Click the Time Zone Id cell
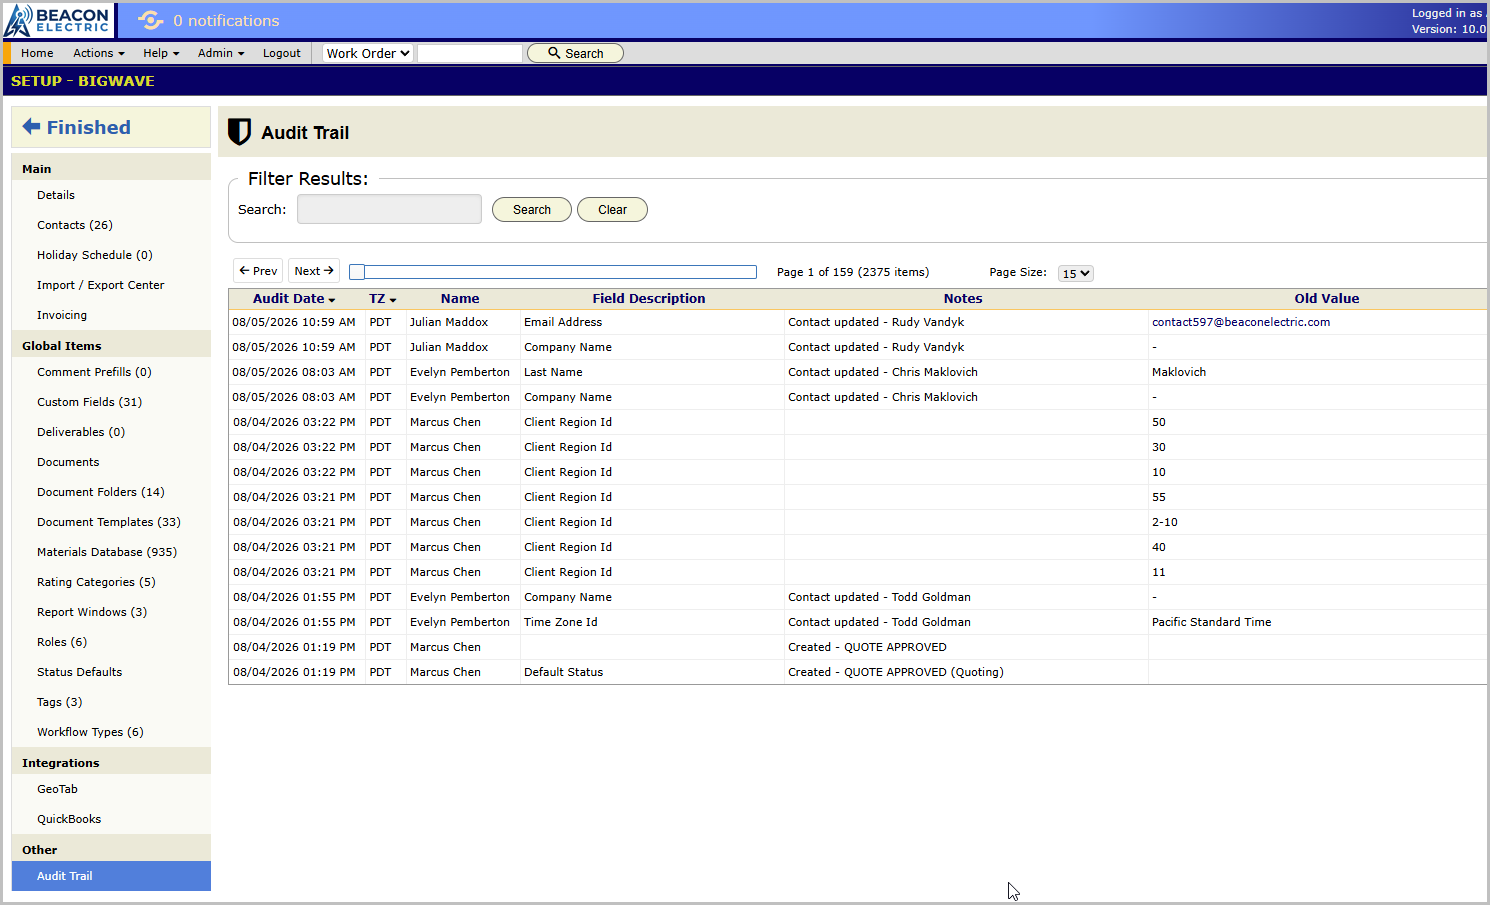Viewport: 1490px width, 905px height. click(561, 622)
